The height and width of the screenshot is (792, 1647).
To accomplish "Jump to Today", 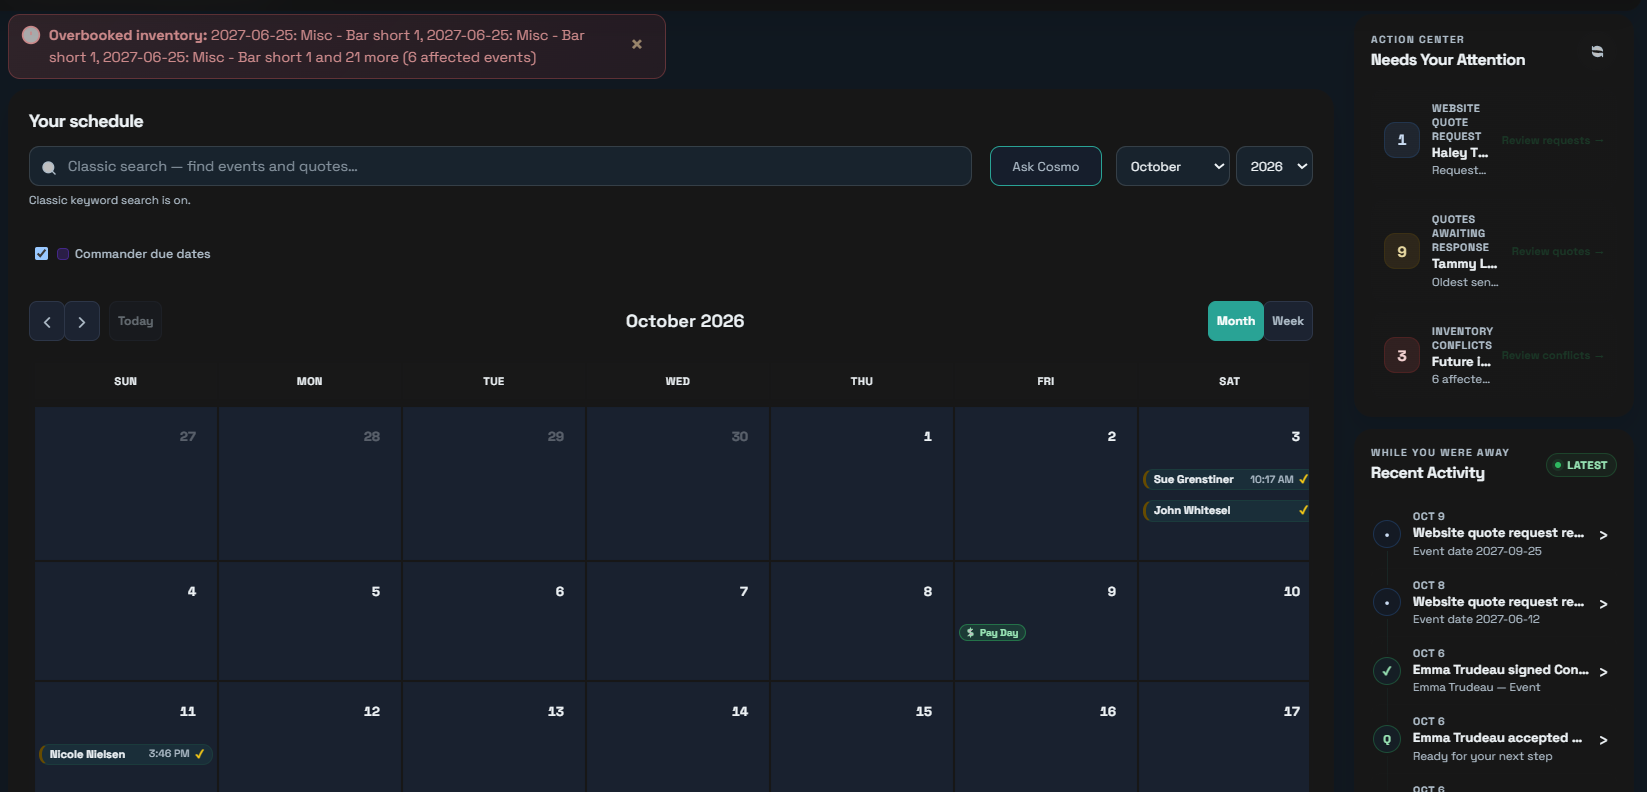I will pyautogui.click(x=135, y=321).
